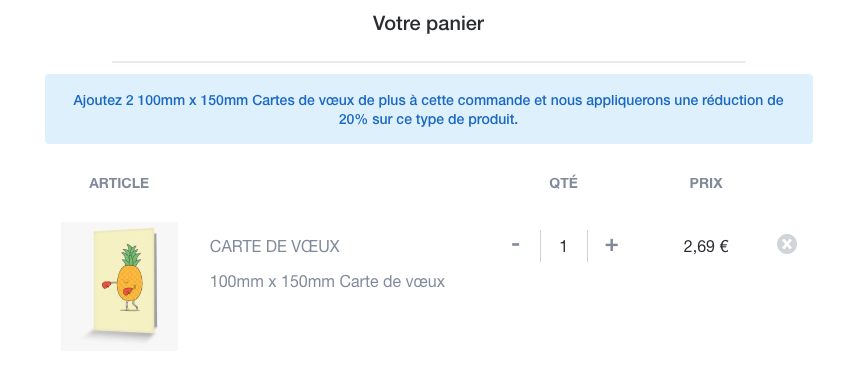Click the divider line below Votre panier
The width and height of the screenshot is (848, 373).
(428, 62)
